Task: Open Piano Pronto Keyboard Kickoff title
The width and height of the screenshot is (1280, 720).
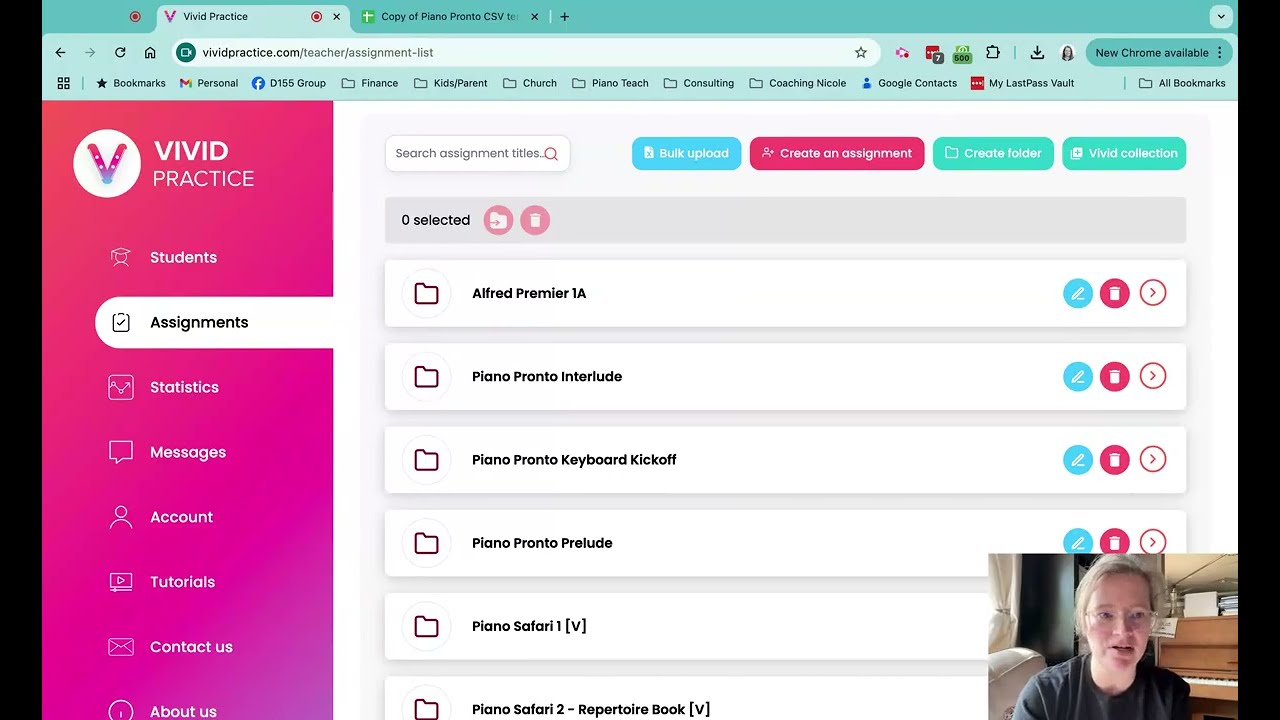Action: 574,459
